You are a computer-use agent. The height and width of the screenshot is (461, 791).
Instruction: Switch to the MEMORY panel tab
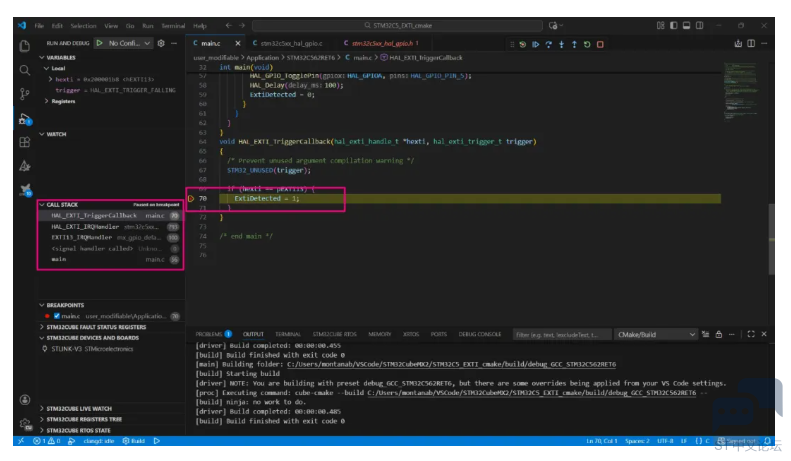pyautogui.click(x=380, y=334)
